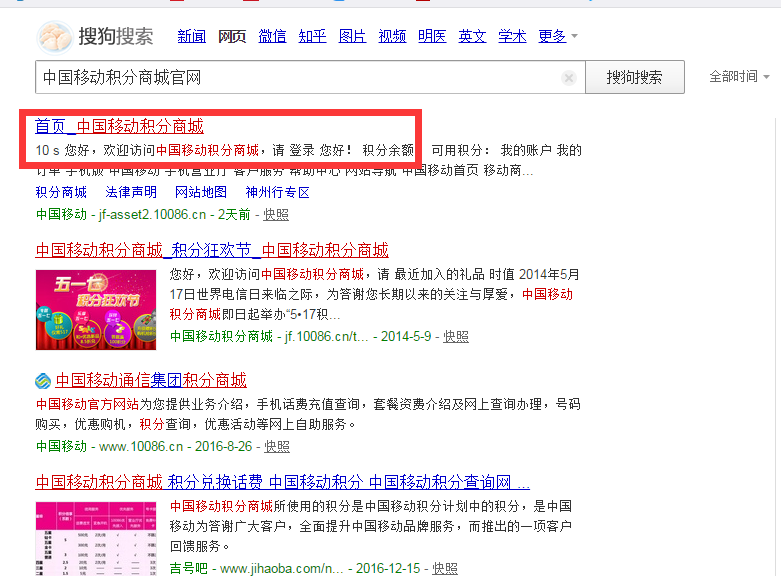Open the 法律声明 sublink
The width and height of the screenshot is (781, 576).
click(131, 192)
